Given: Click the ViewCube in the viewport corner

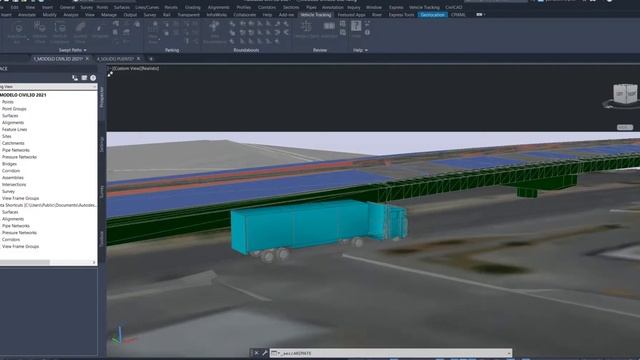Looking at the screenshot, I should (625, 94).
